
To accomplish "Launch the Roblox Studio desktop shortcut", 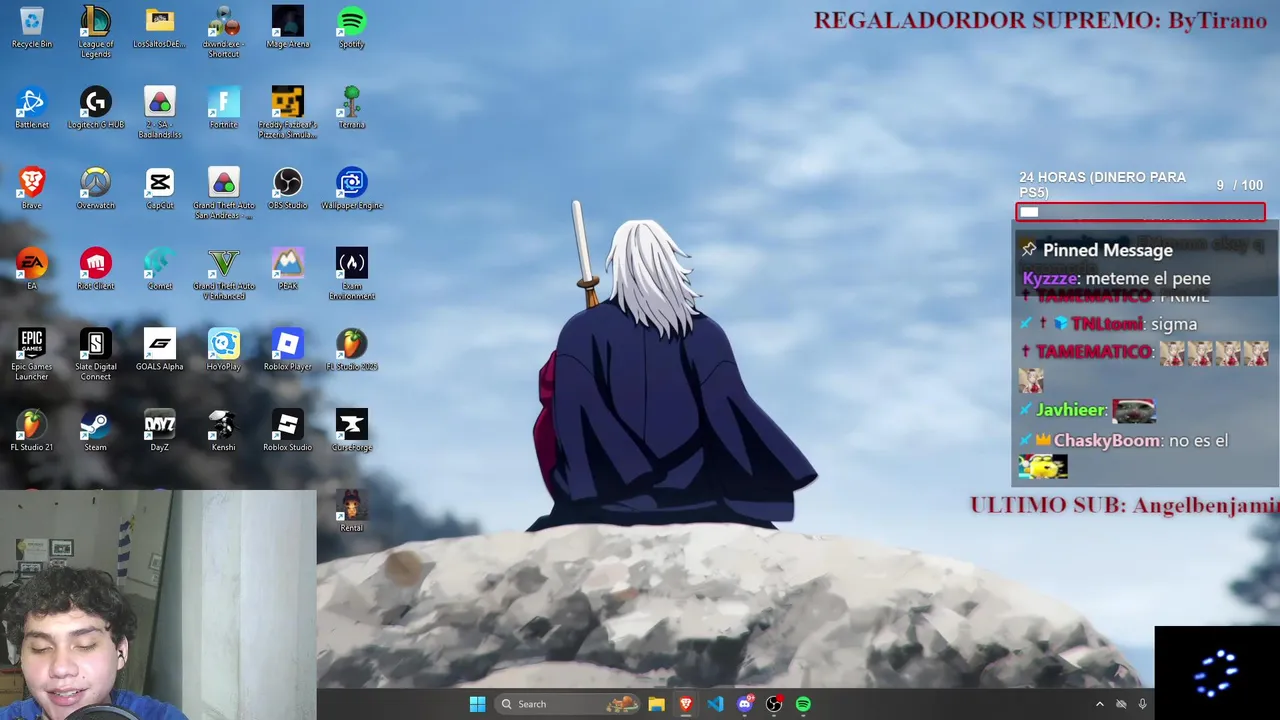I will 288,432.
